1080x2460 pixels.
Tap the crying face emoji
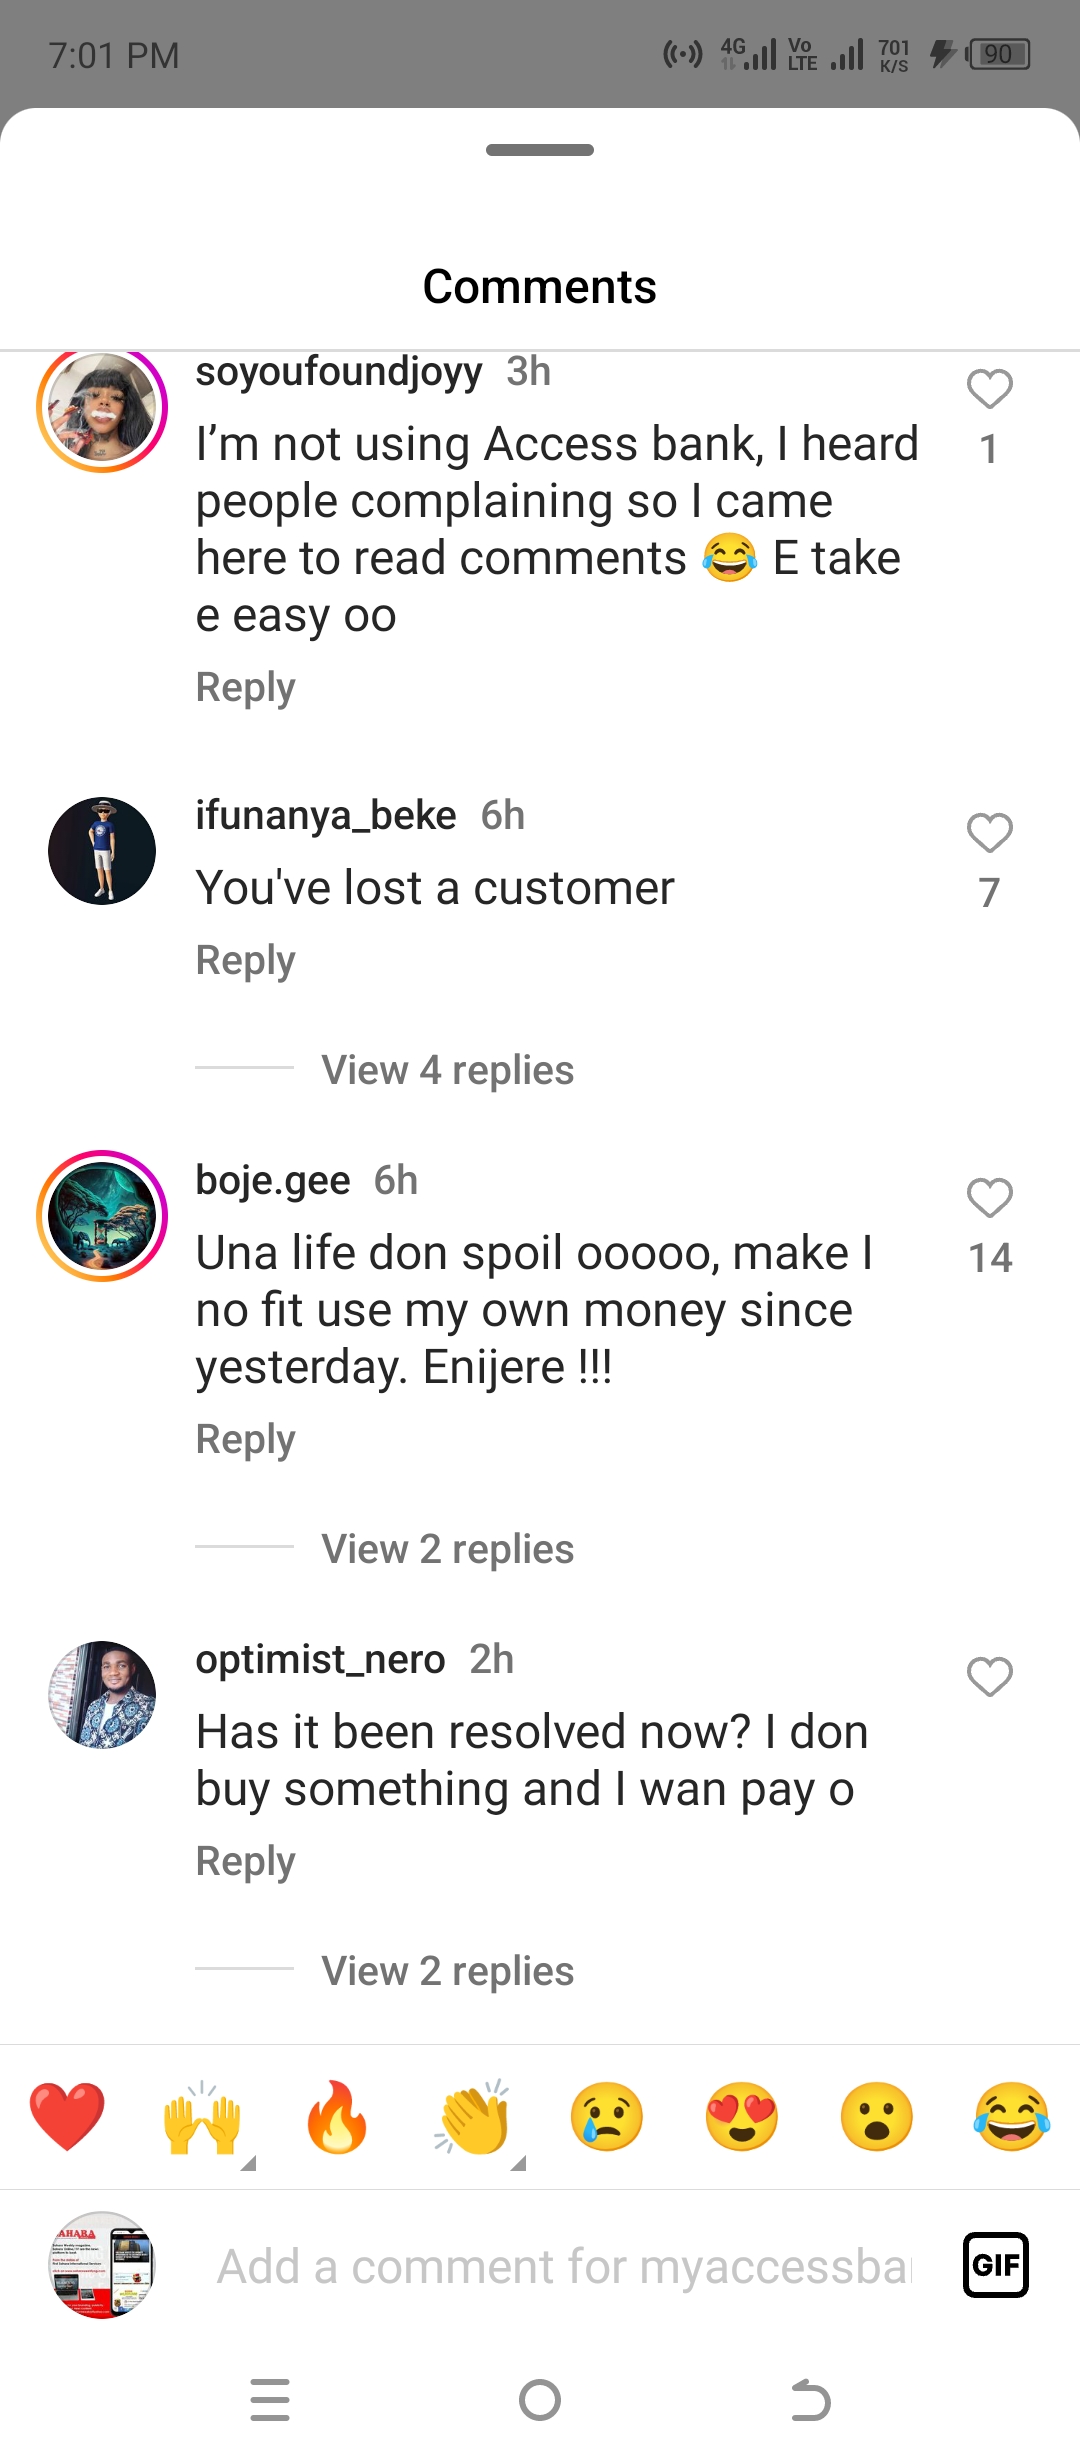pos(607,2116)
